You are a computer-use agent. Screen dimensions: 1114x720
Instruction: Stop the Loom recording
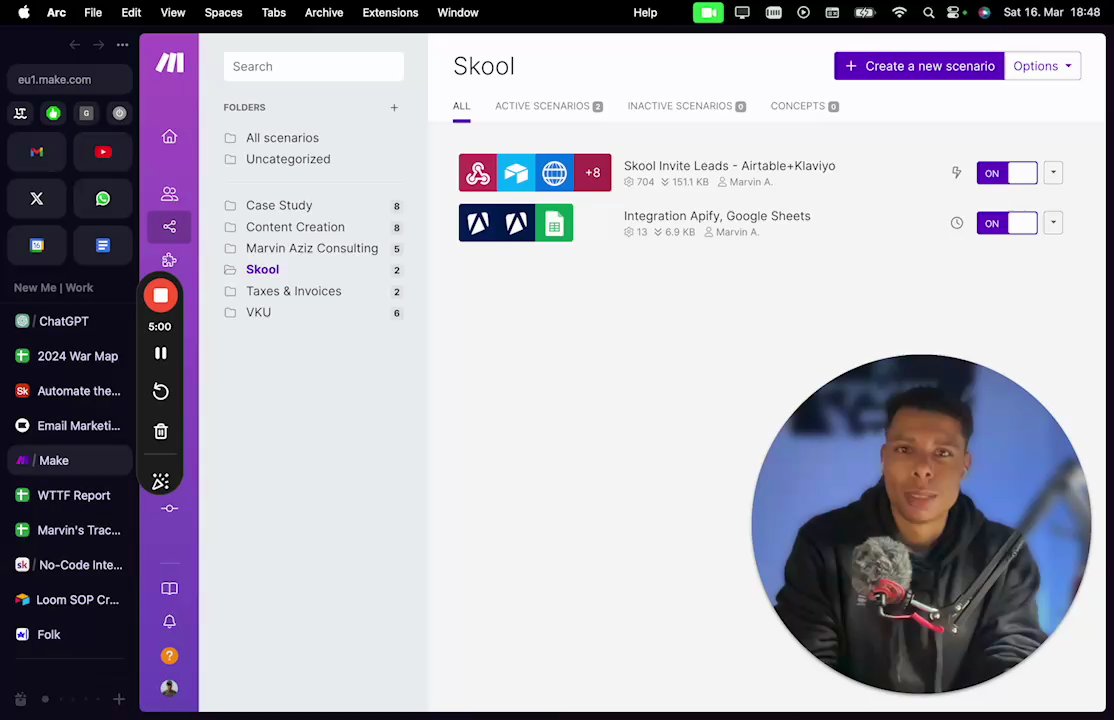[161, 296]
